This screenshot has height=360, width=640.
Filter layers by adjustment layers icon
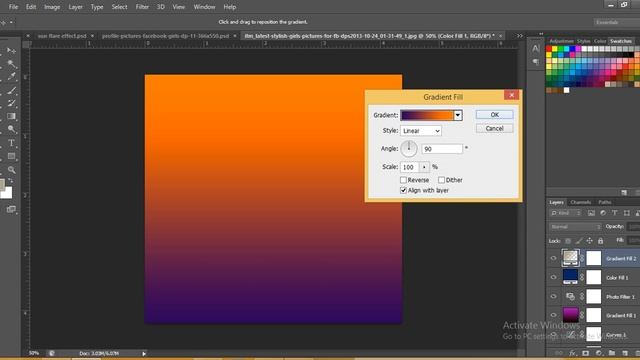point(603,213)
